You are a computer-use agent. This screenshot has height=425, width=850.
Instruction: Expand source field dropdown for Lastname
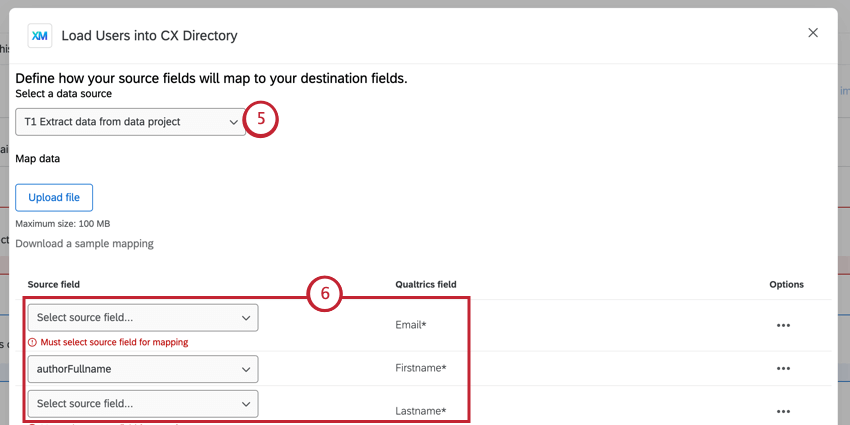coord(142,403)
